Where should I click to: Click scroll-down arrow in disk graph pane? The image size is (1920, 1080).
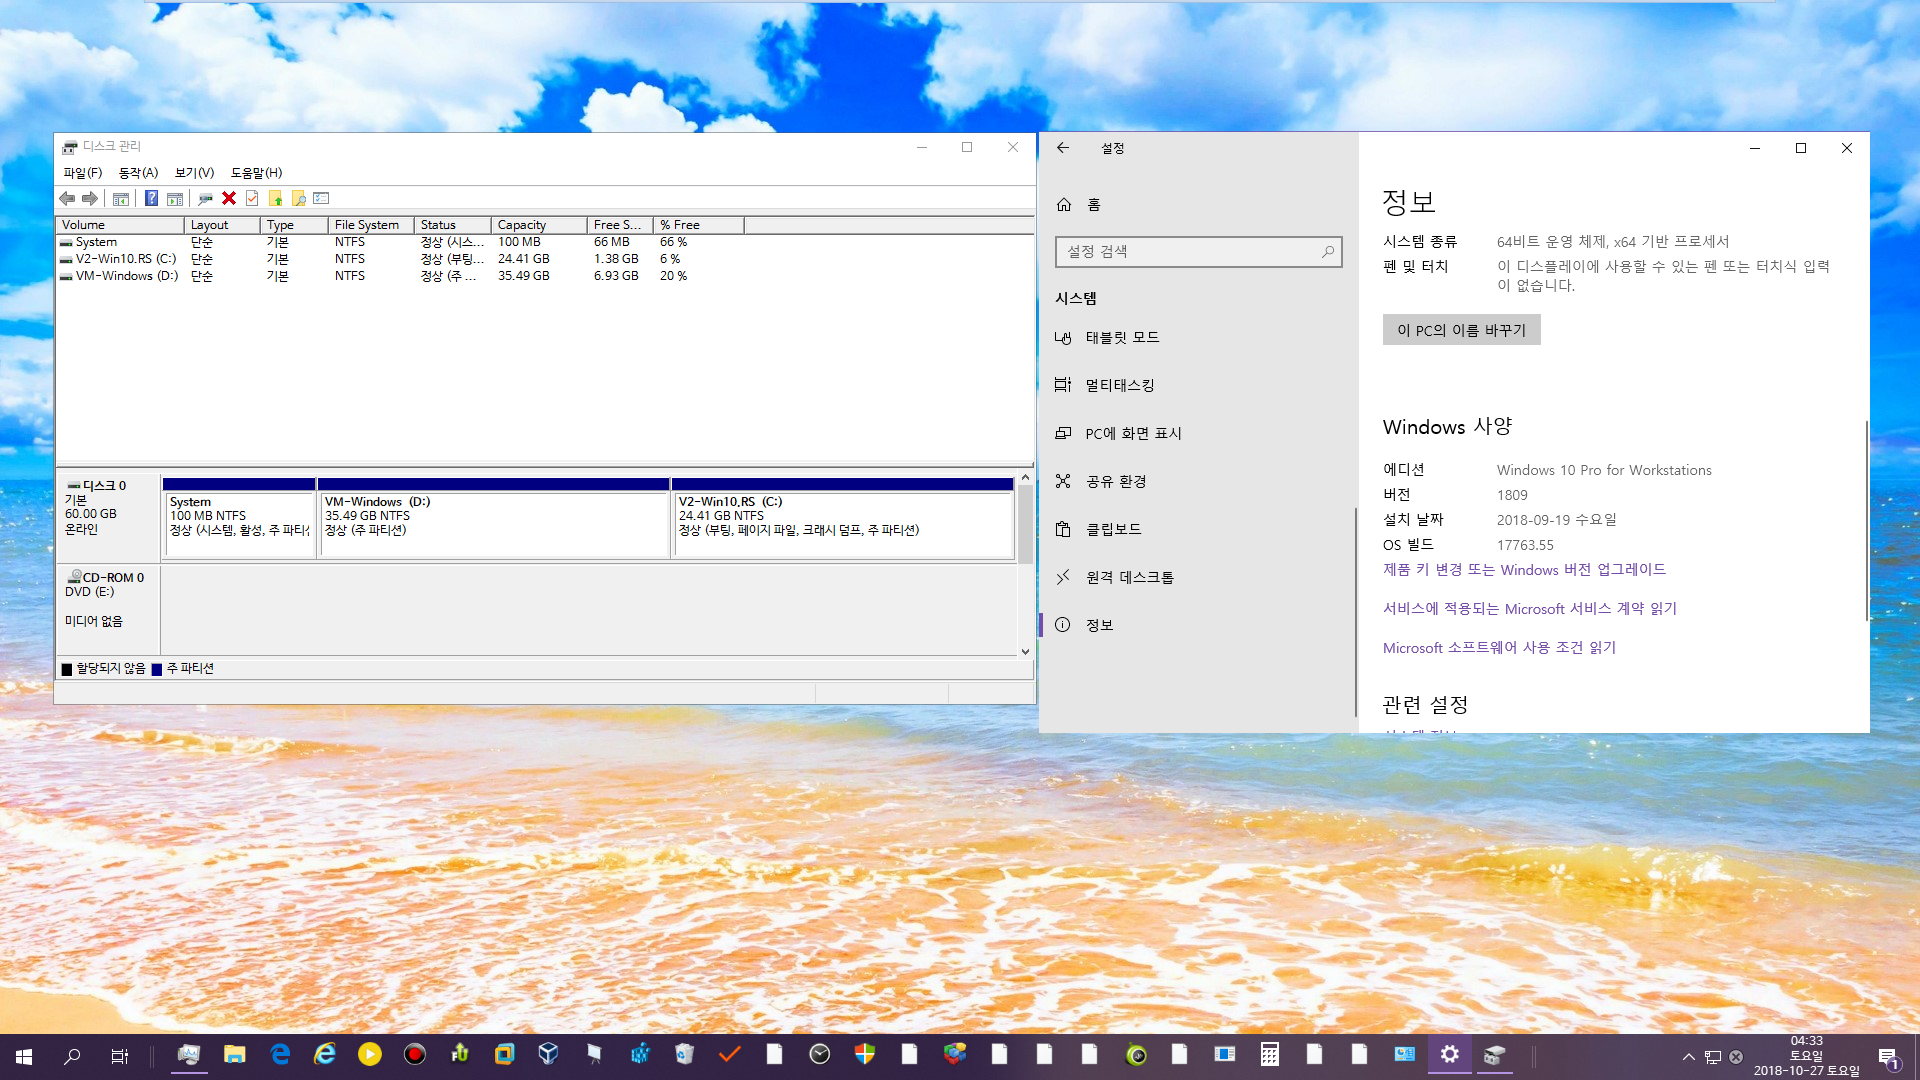click(1025, 651)
